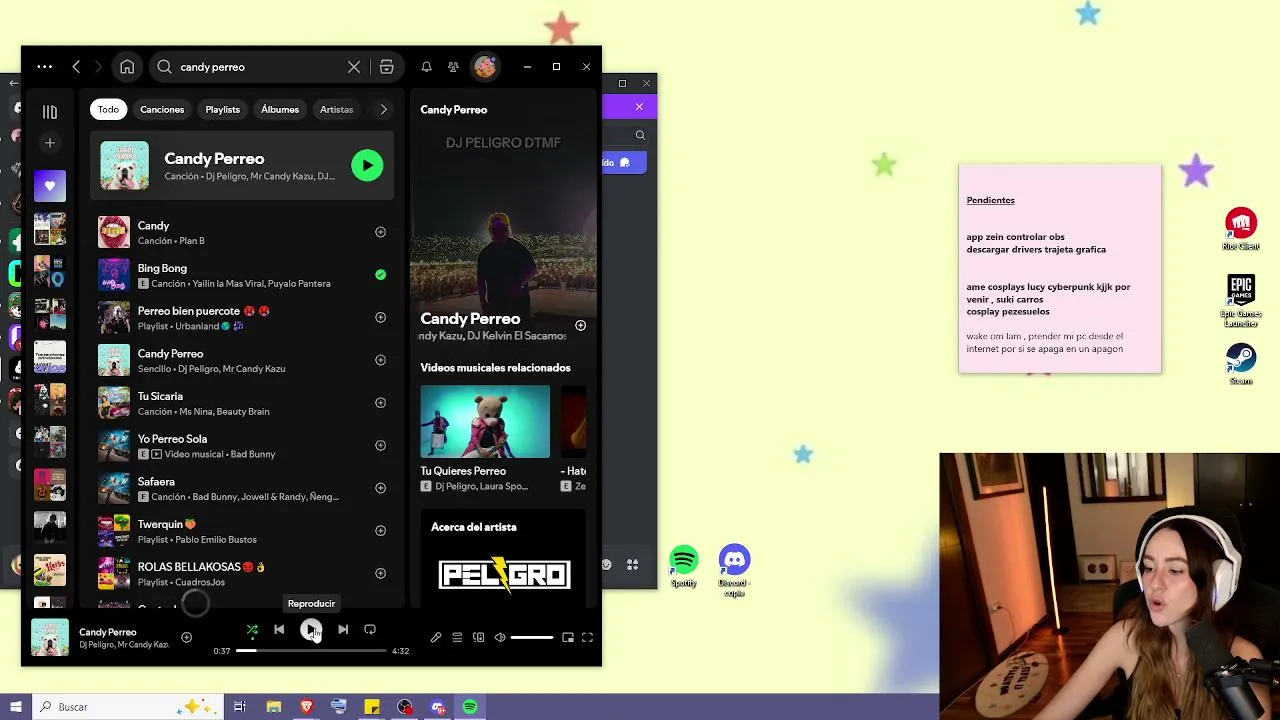Skip to next track
Screen dimensions: 1280x720
(x=343, y=629)
